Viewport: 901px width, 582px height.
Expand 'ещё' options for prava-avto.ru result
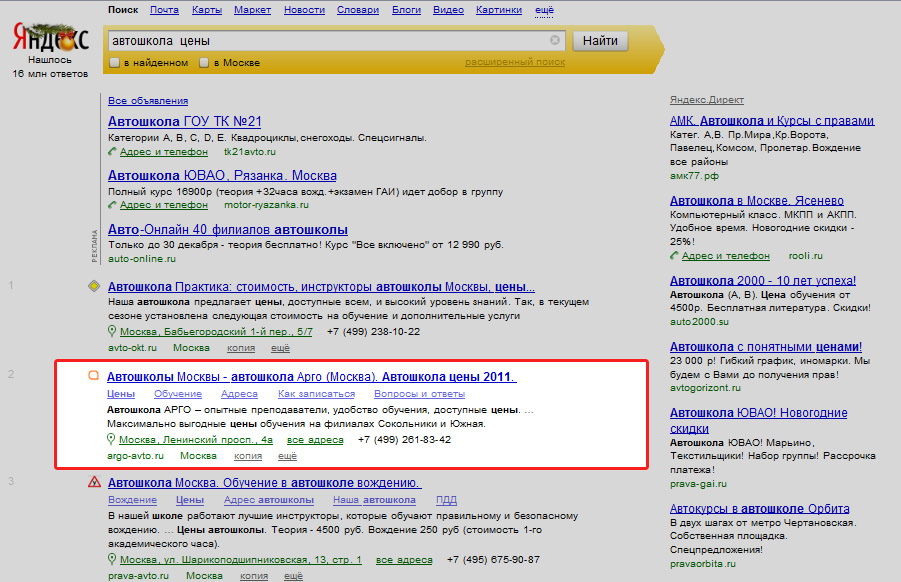click(x=293, y=575)
